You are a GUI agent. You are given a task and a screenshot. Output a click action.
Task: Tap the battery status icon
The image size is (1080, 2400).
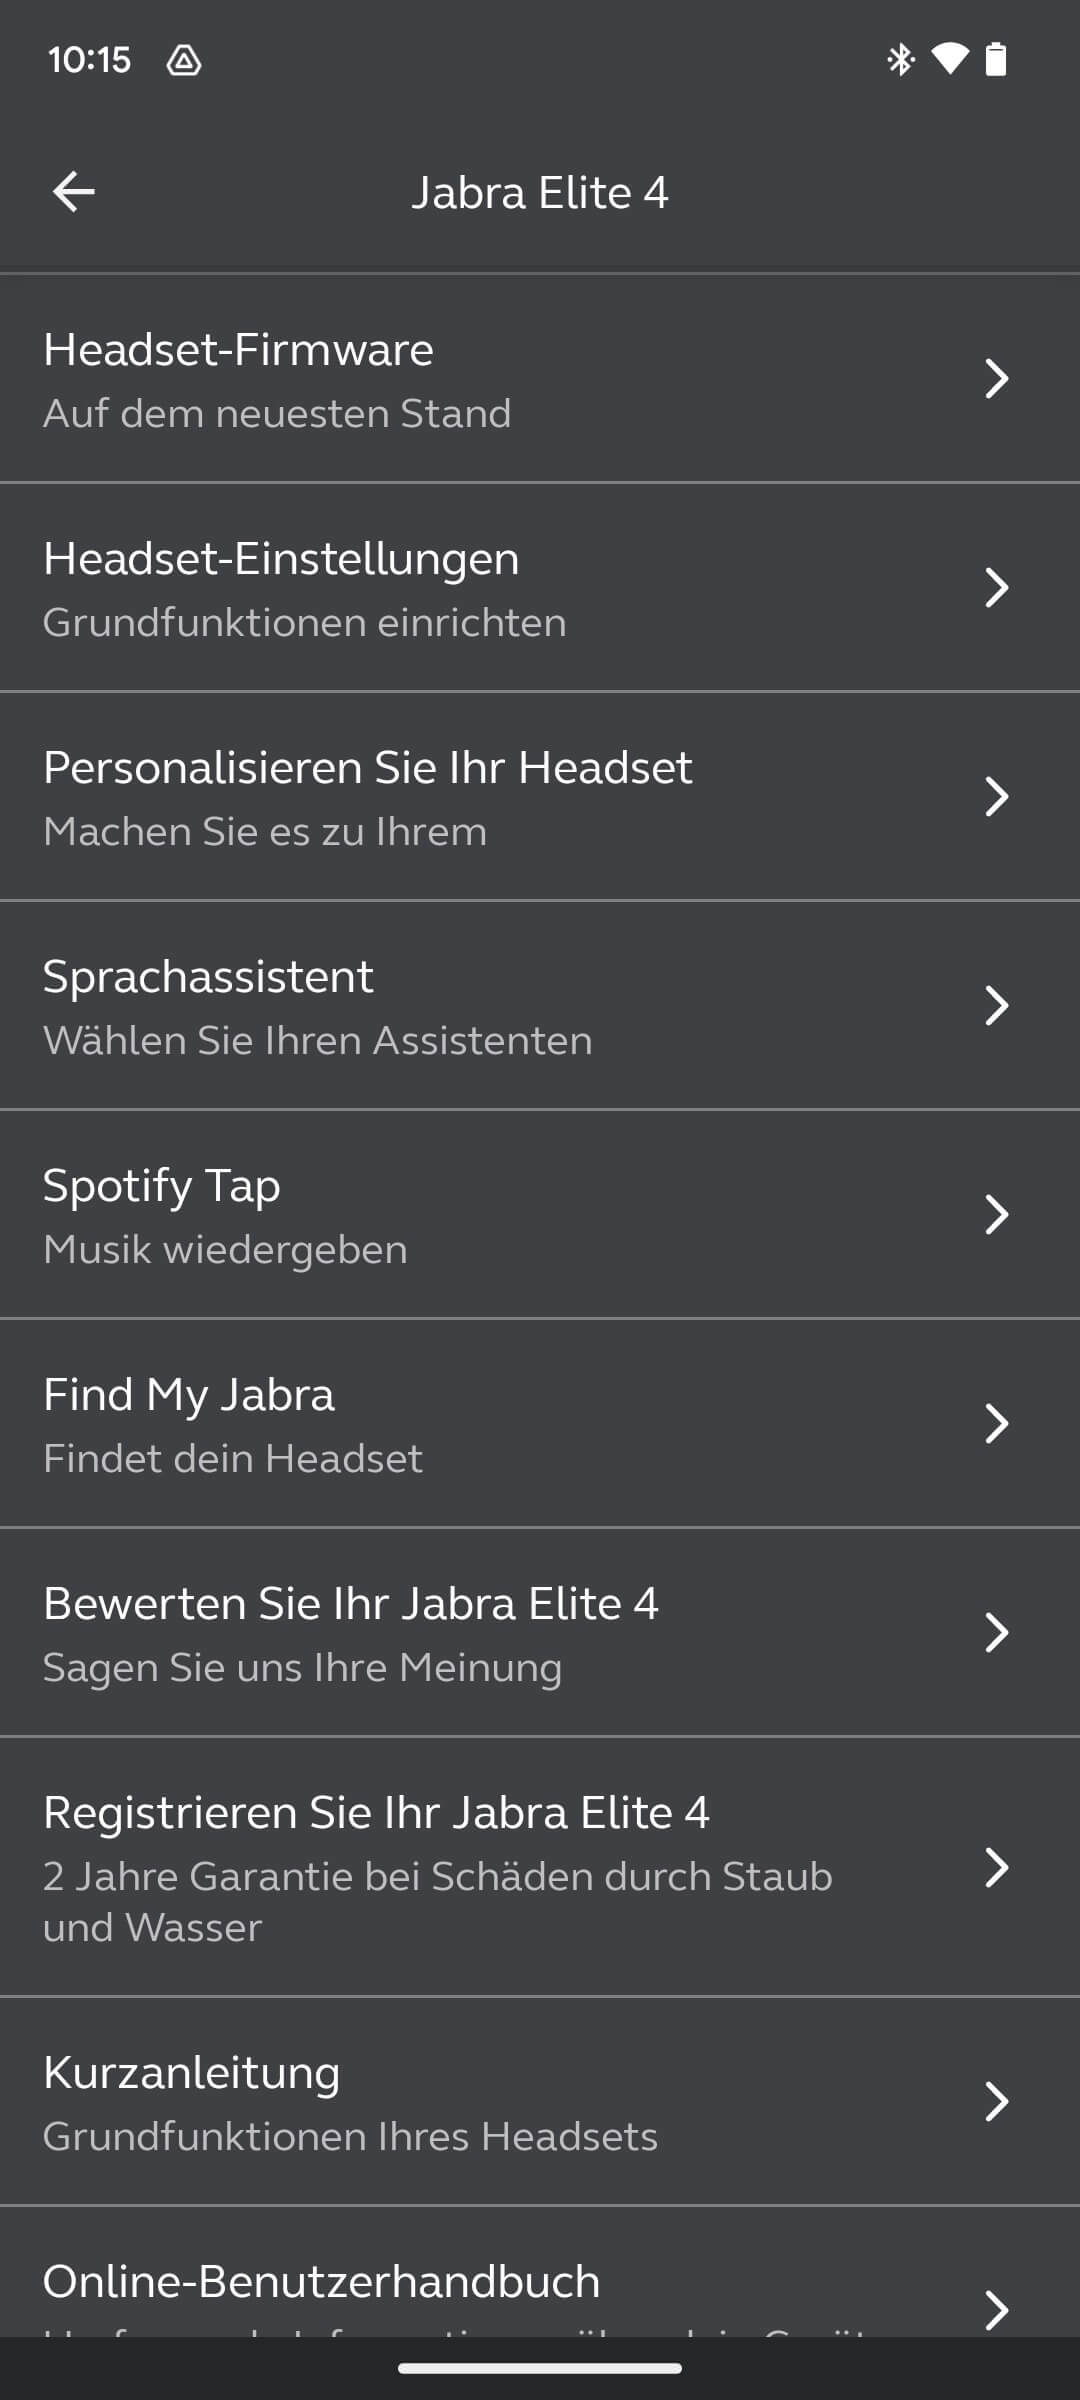pyautogui.click(x=996, y=60)
